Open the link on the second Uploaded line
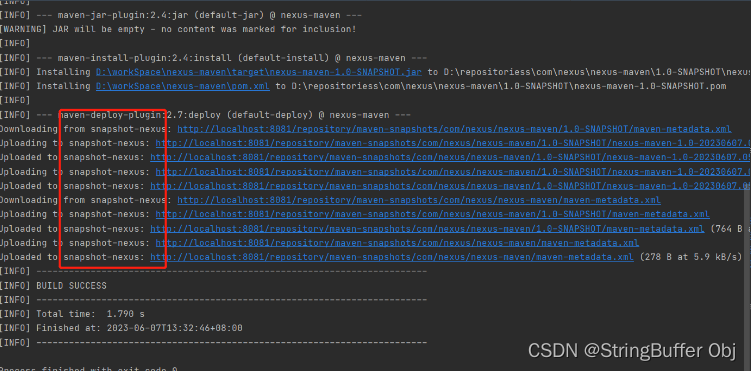Screen dimensions: 751x371 point(450,186)
